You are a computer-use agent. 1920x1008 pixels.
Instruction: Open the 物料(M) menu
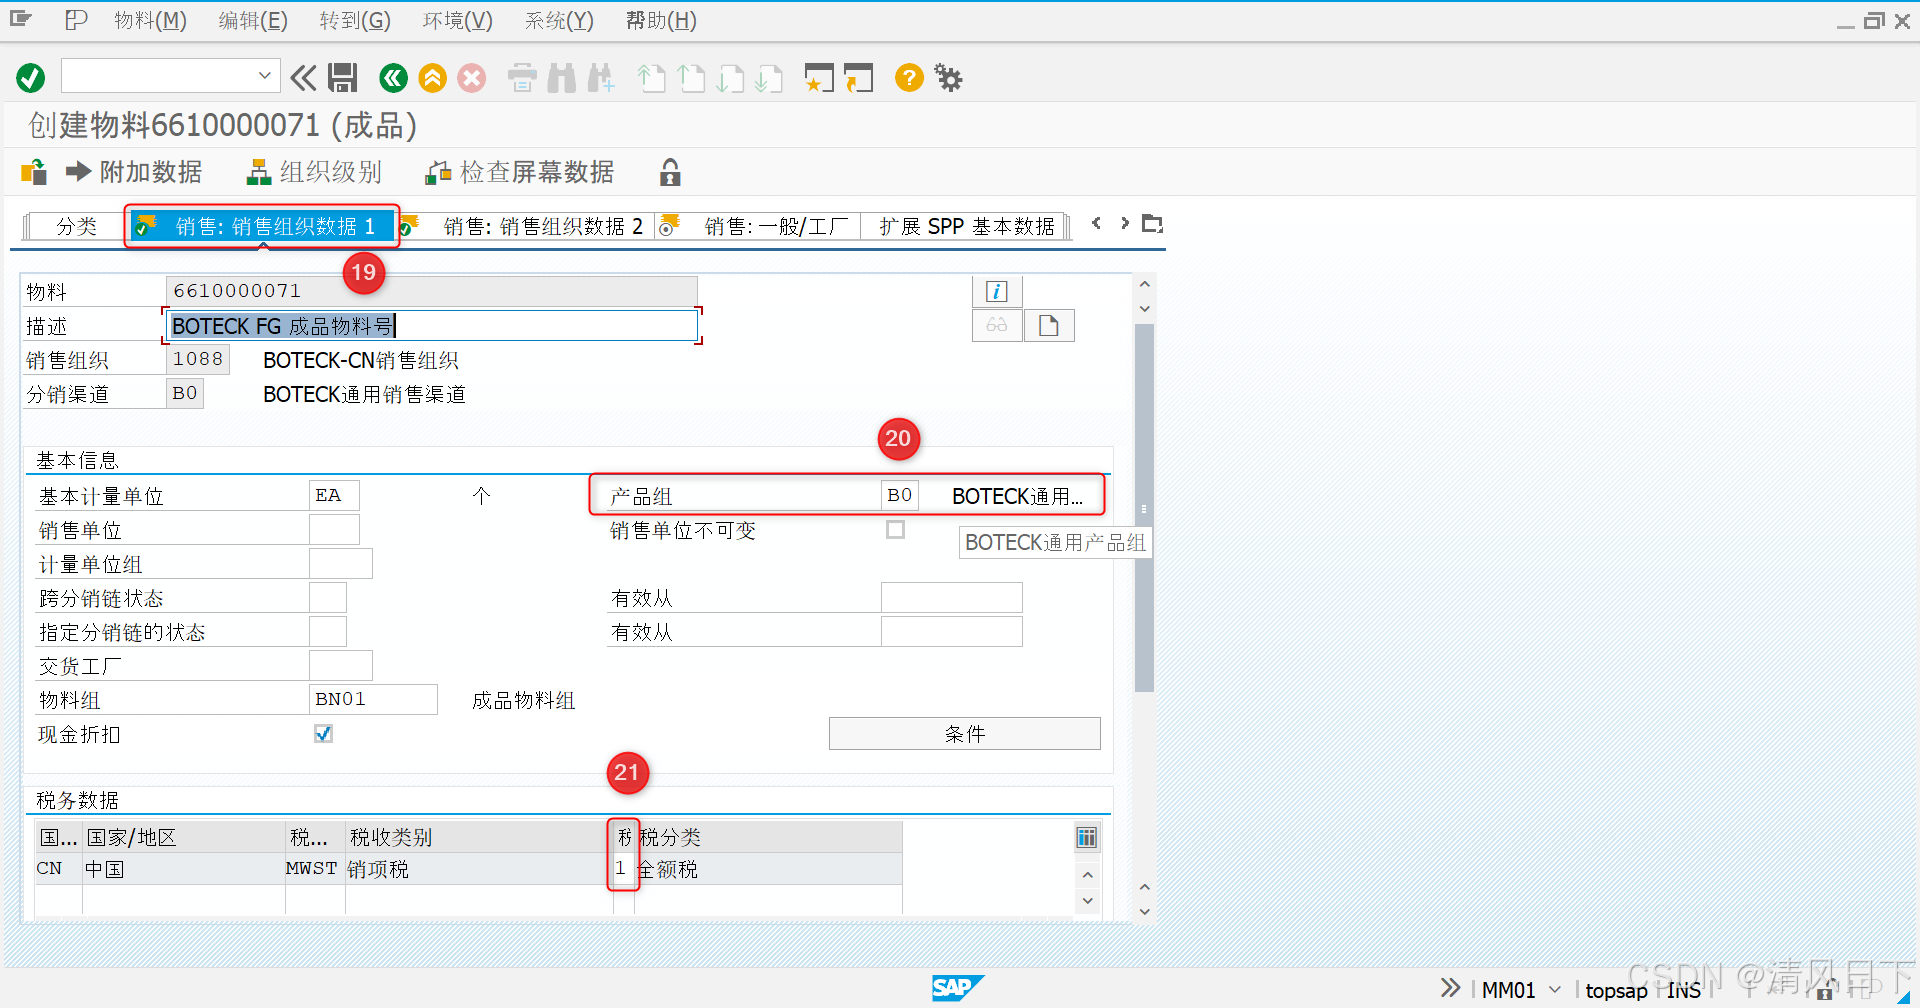(x=150, y=20)
